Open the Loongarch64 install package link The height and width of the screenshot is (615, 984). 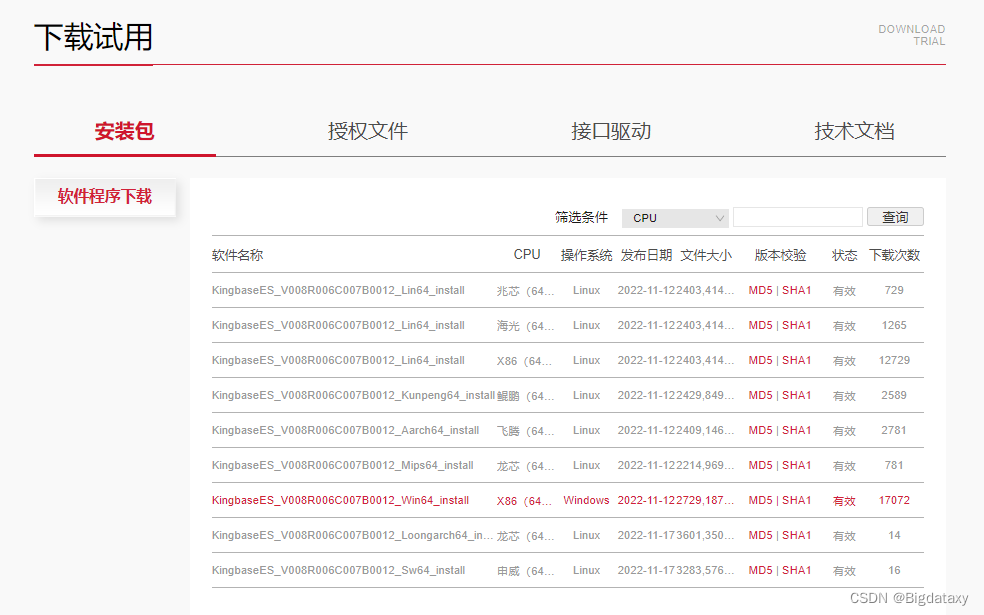(x=352, y=535)
